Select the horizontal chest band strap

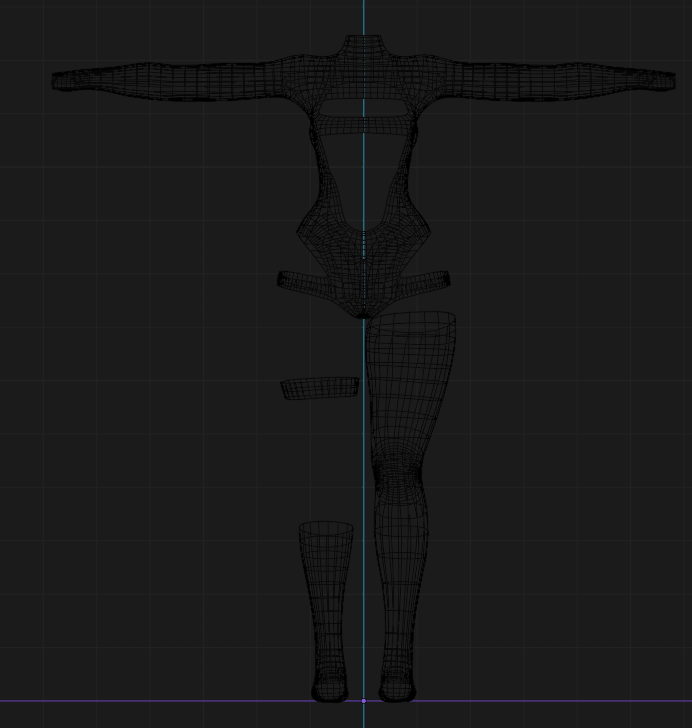tap(364, 125)
